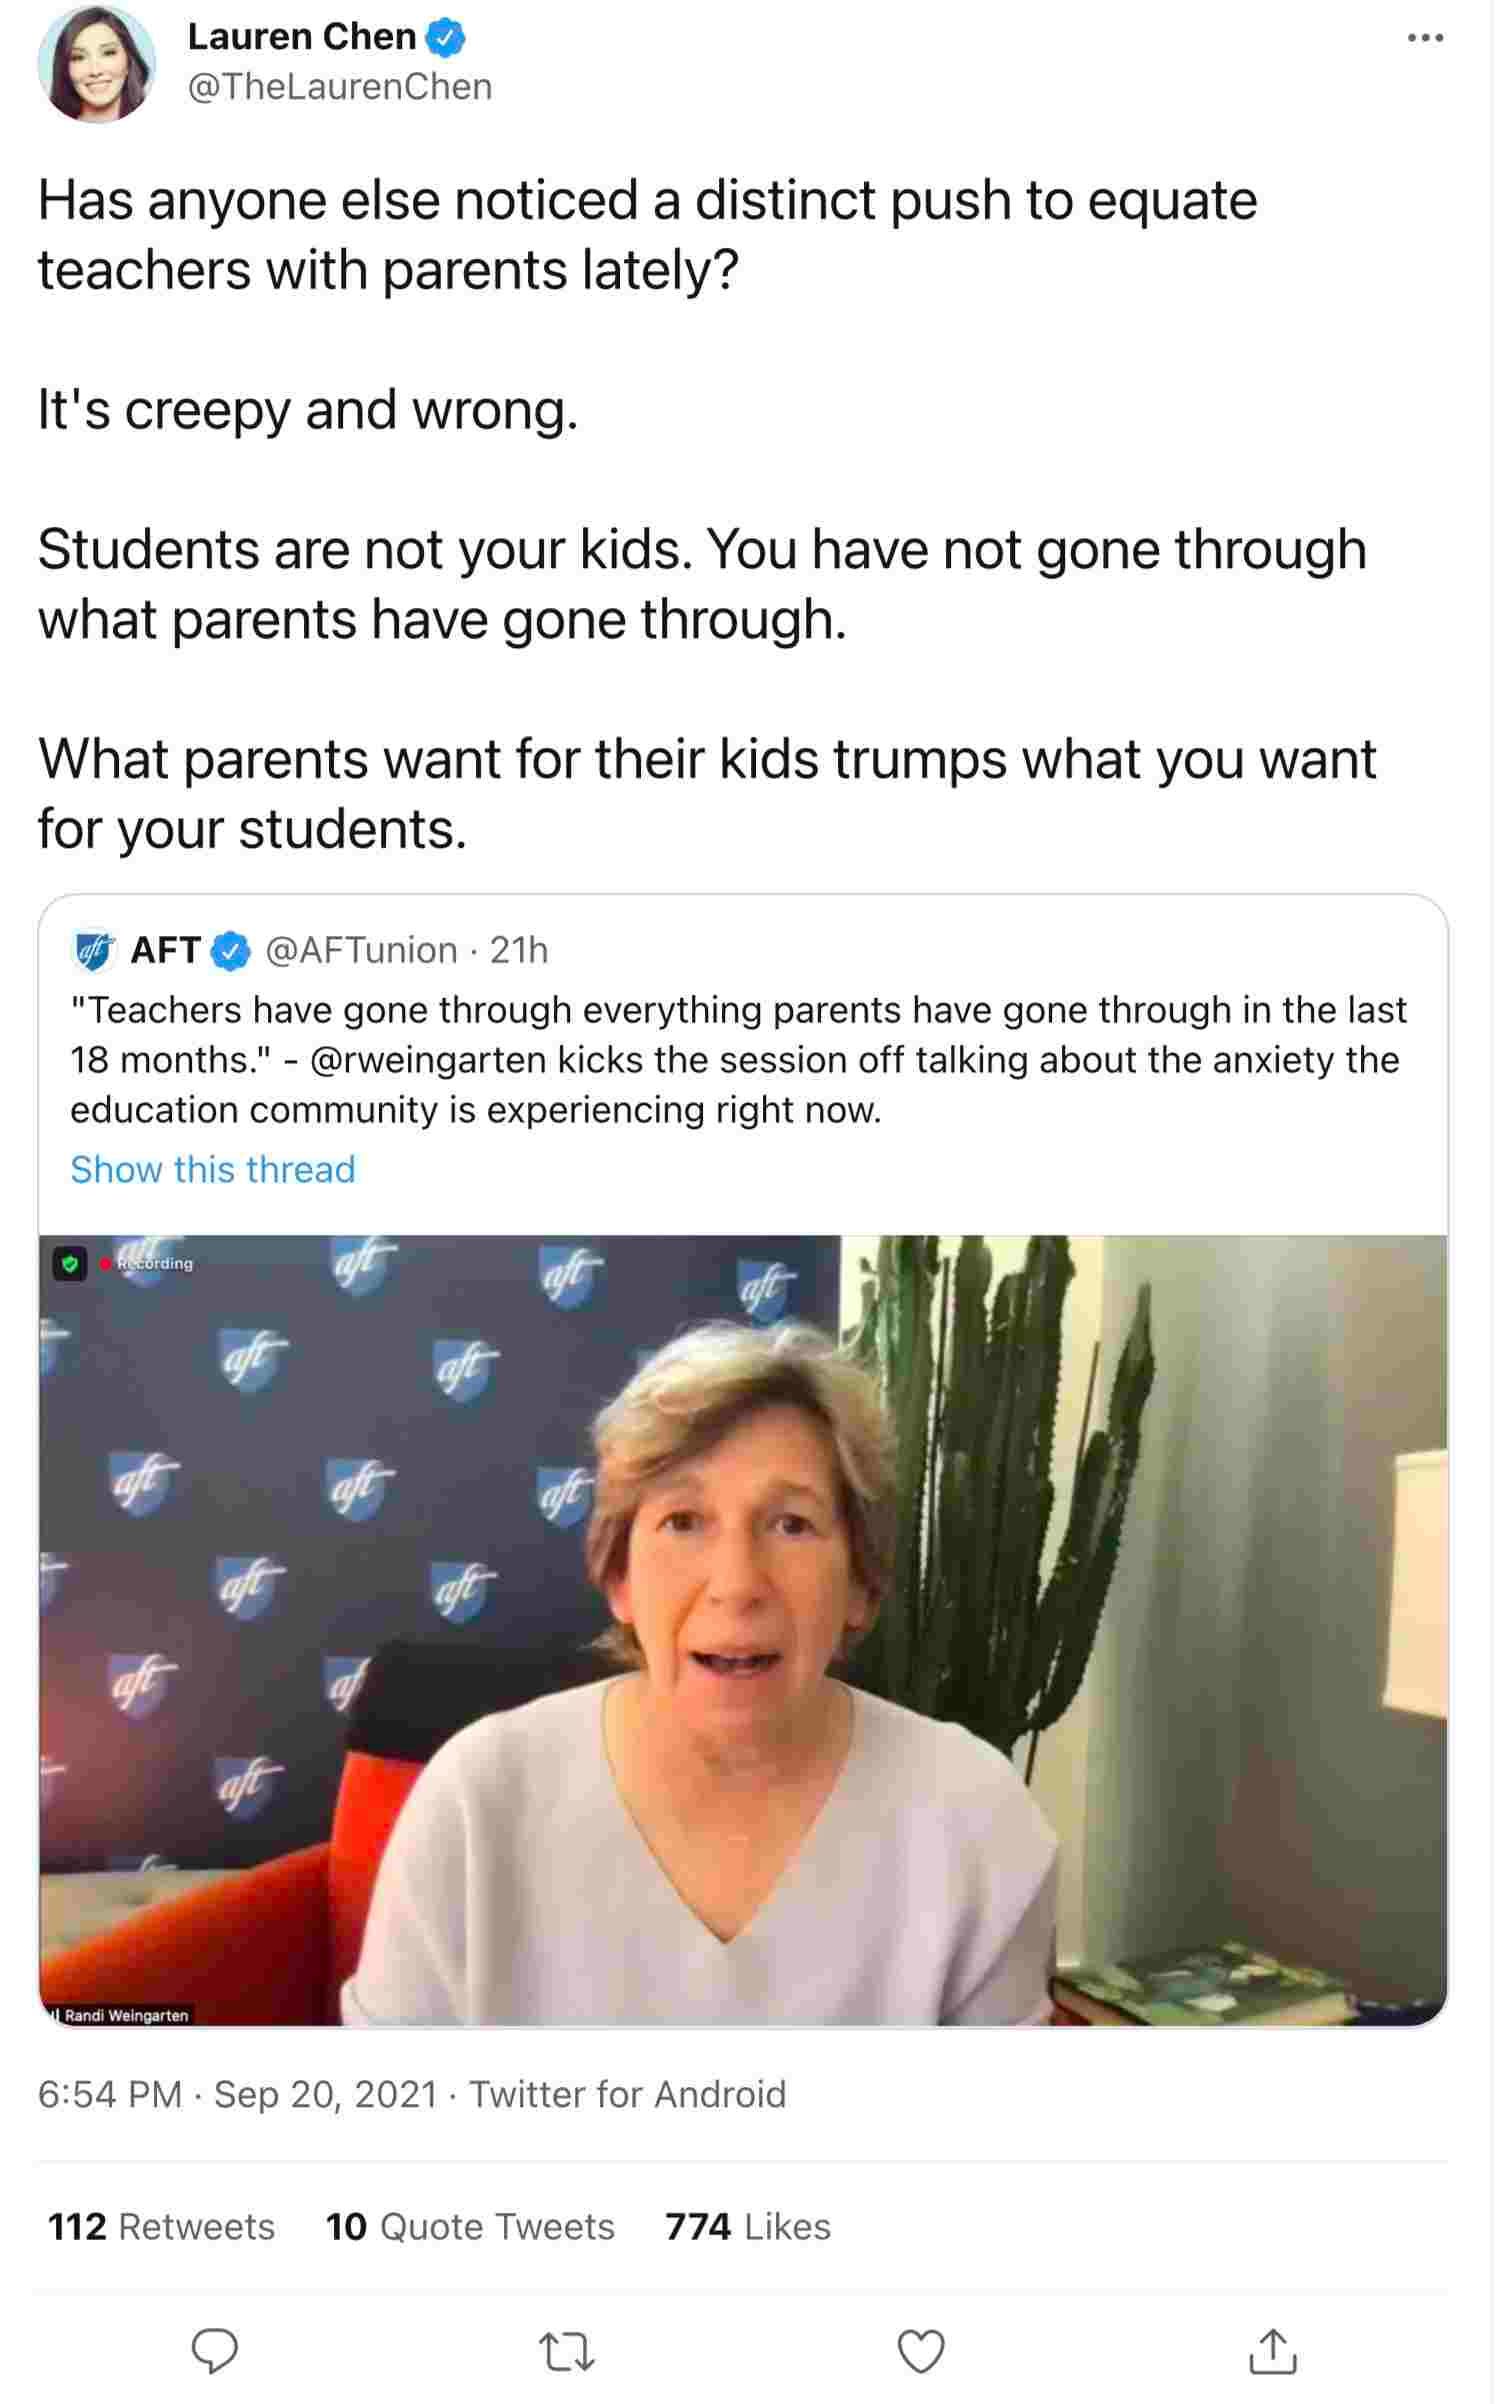This screenshot has width=1496, height=2404.
Task: Open the Lauren Chen display name
Action: click(301, 37)
